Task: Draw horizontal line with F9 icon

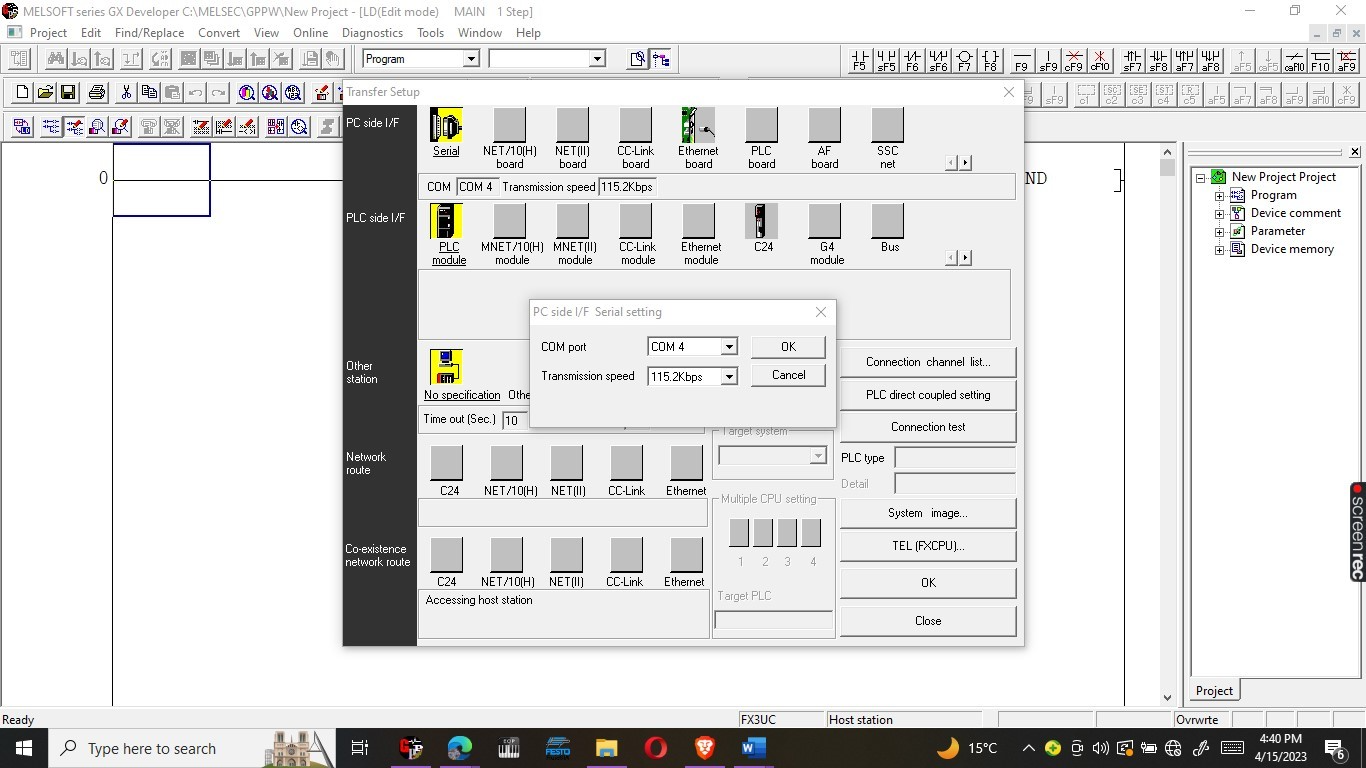Action: pyautogui.click(x=1021, y=60)
